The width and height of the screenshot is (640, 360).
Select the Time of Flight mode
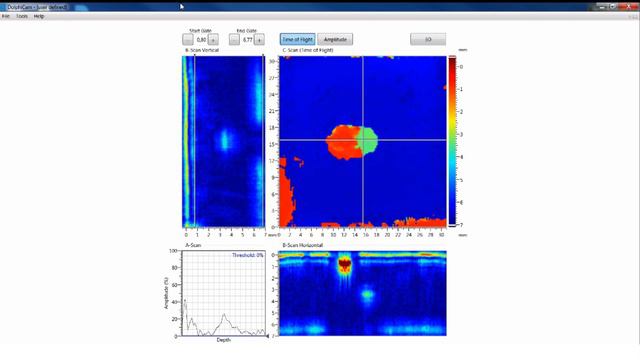point(298,39)
